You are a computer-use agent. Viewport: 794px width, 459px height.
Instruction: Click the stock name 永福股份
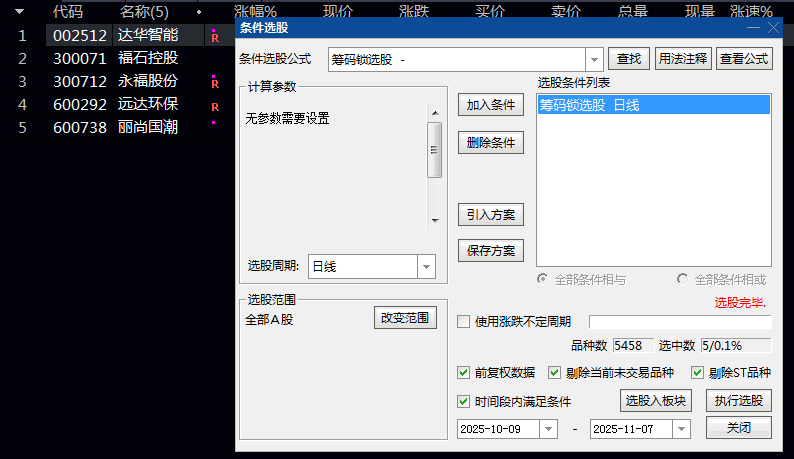point(148,81)
